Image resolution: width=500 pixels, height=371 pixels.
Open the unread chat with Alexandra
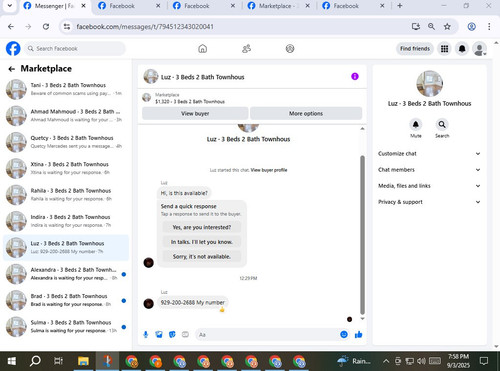[66, 274]
